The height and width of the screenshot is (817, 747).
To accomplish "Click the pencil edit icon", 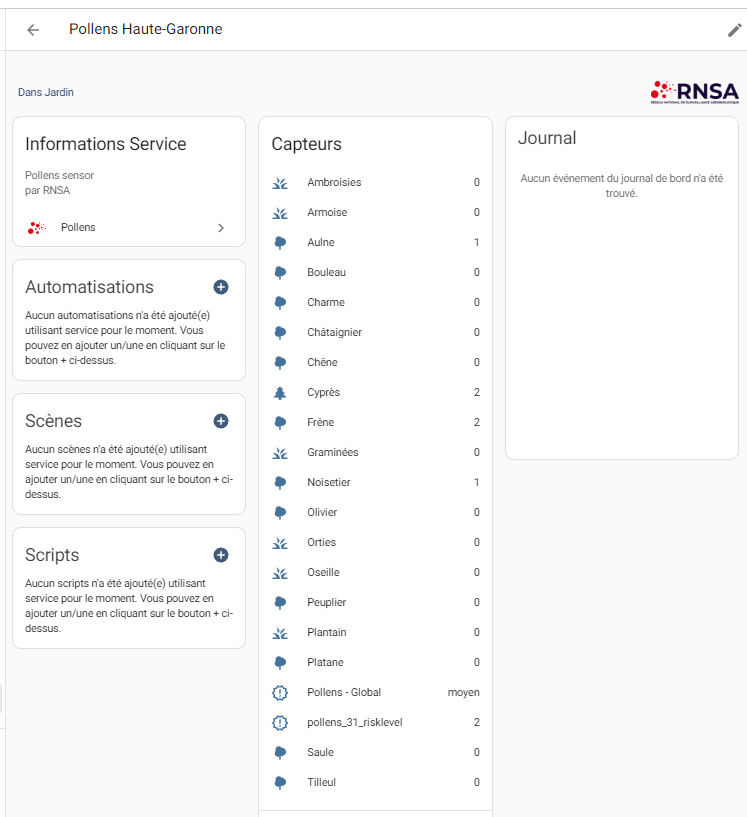I will 734,30.
